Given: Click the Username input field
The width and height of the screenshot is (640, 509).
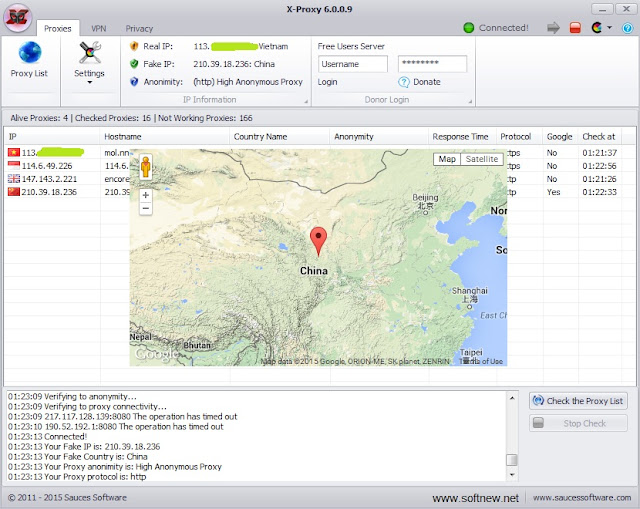Looking at the screenshot, I should tap(353, 64).
